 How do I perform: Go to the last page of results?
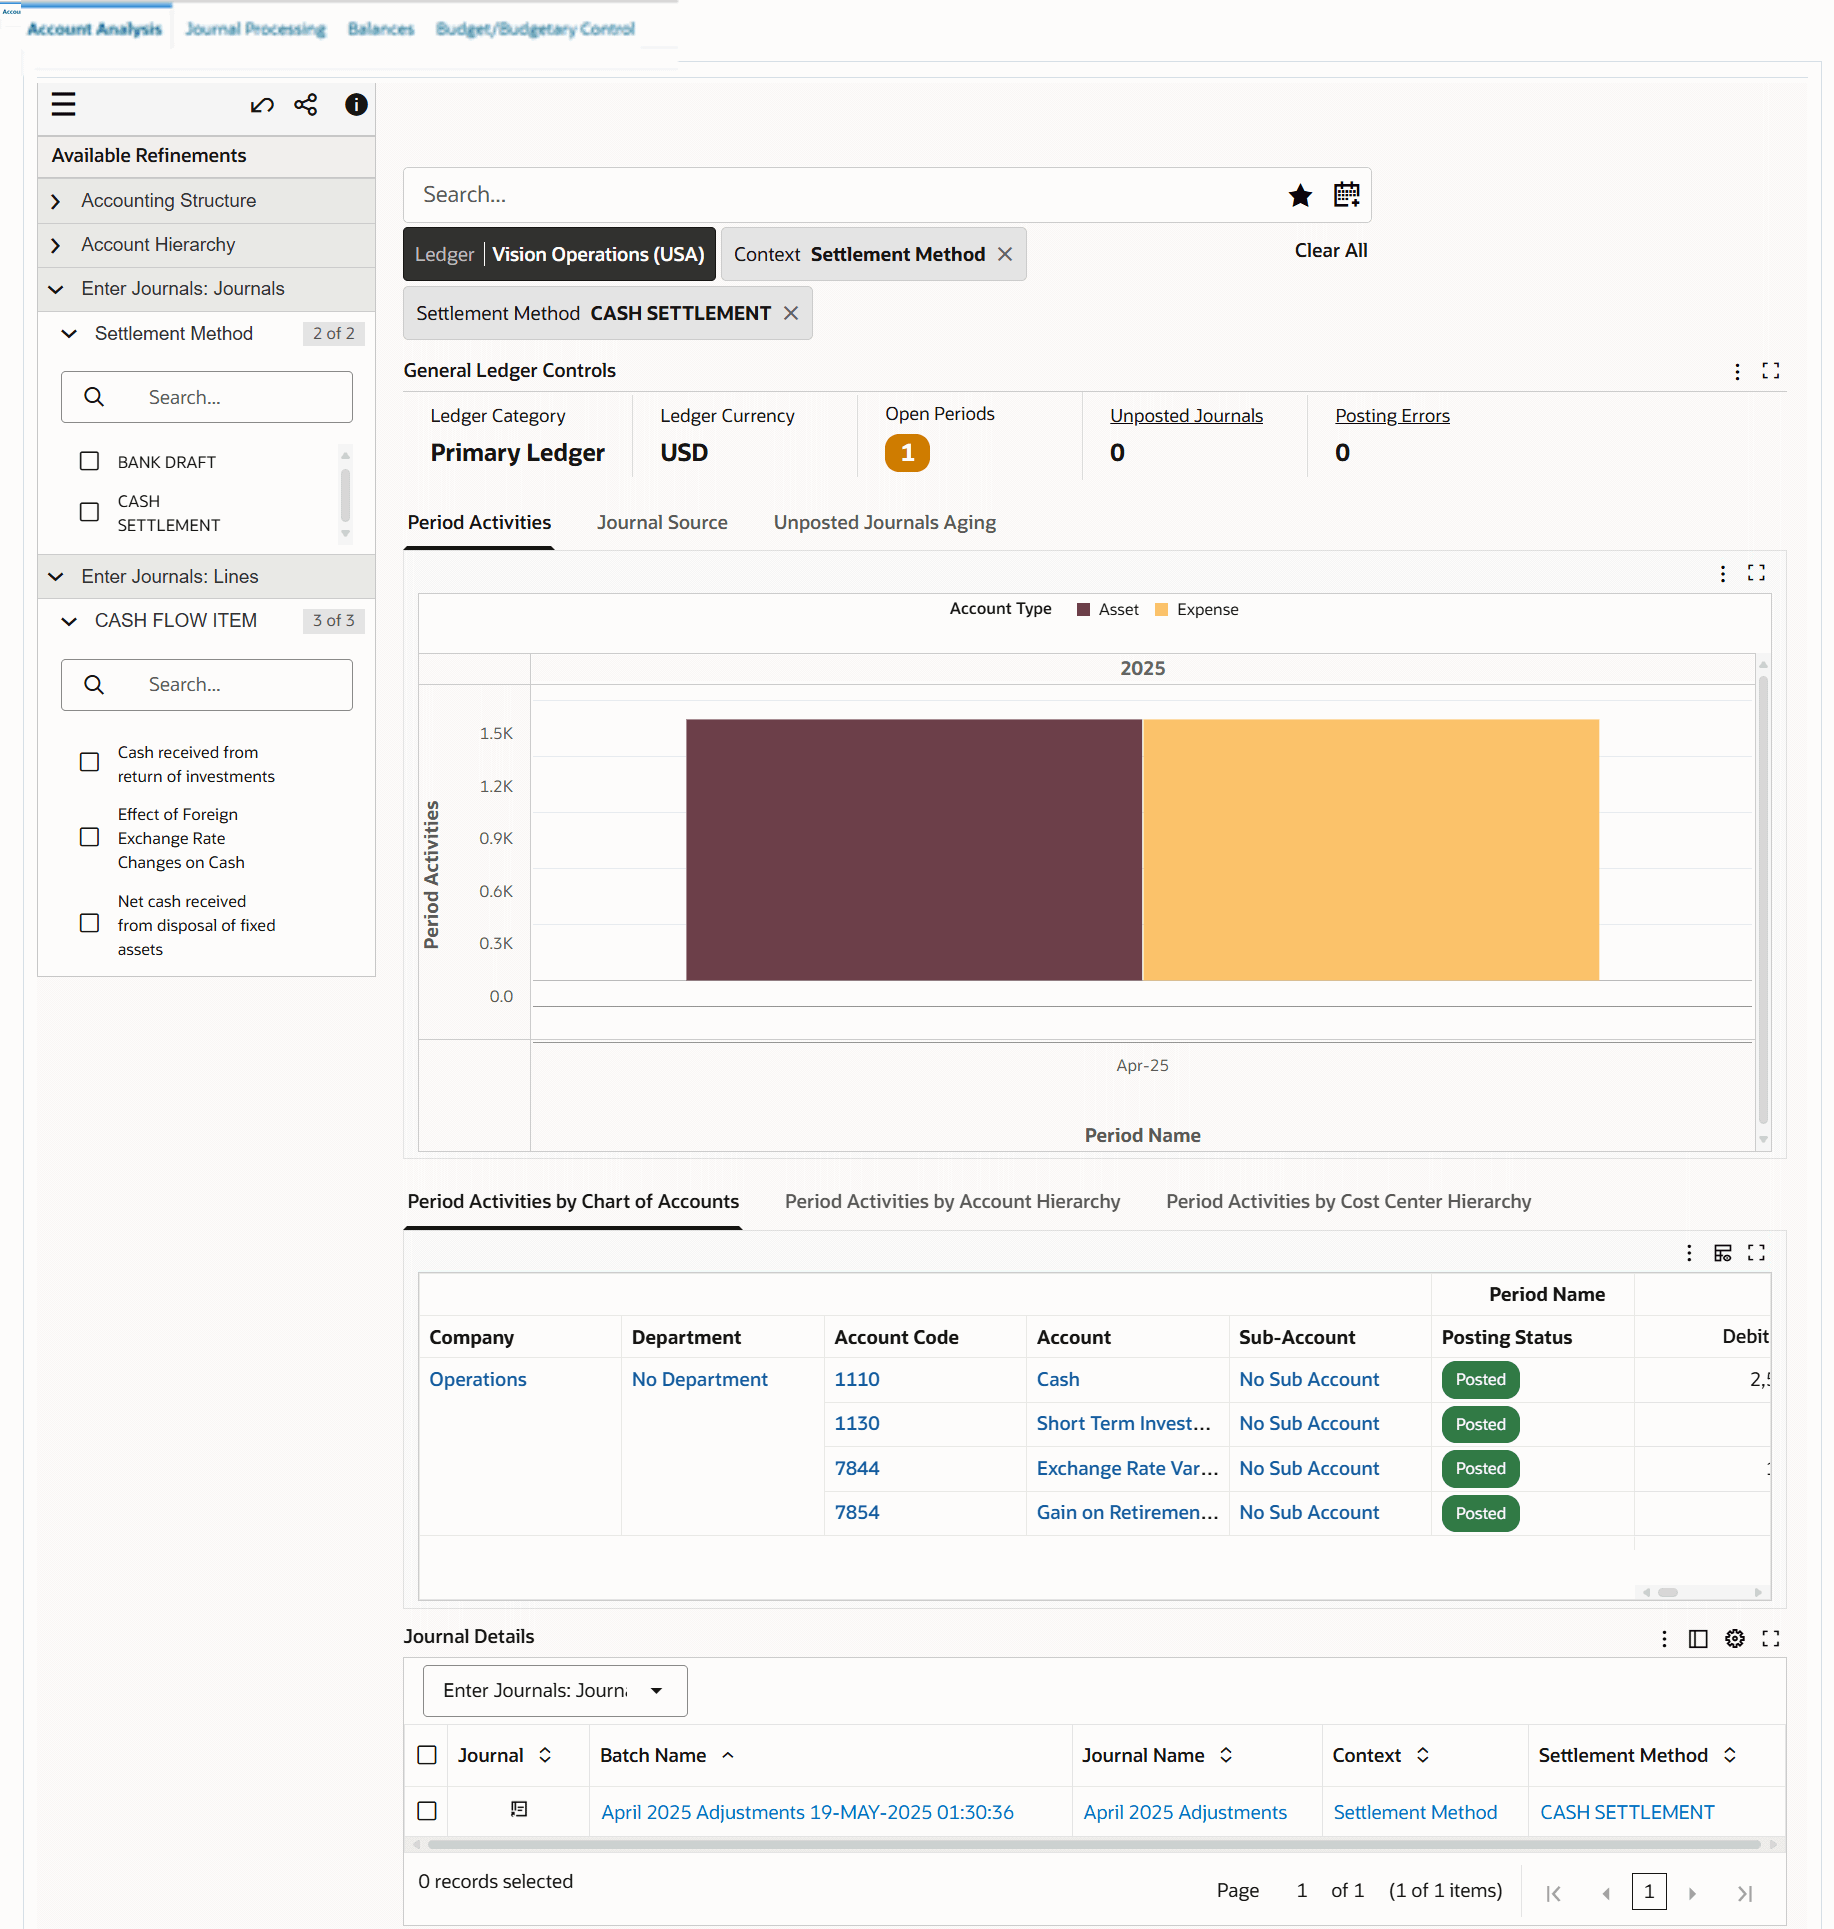[1745, 1893]
